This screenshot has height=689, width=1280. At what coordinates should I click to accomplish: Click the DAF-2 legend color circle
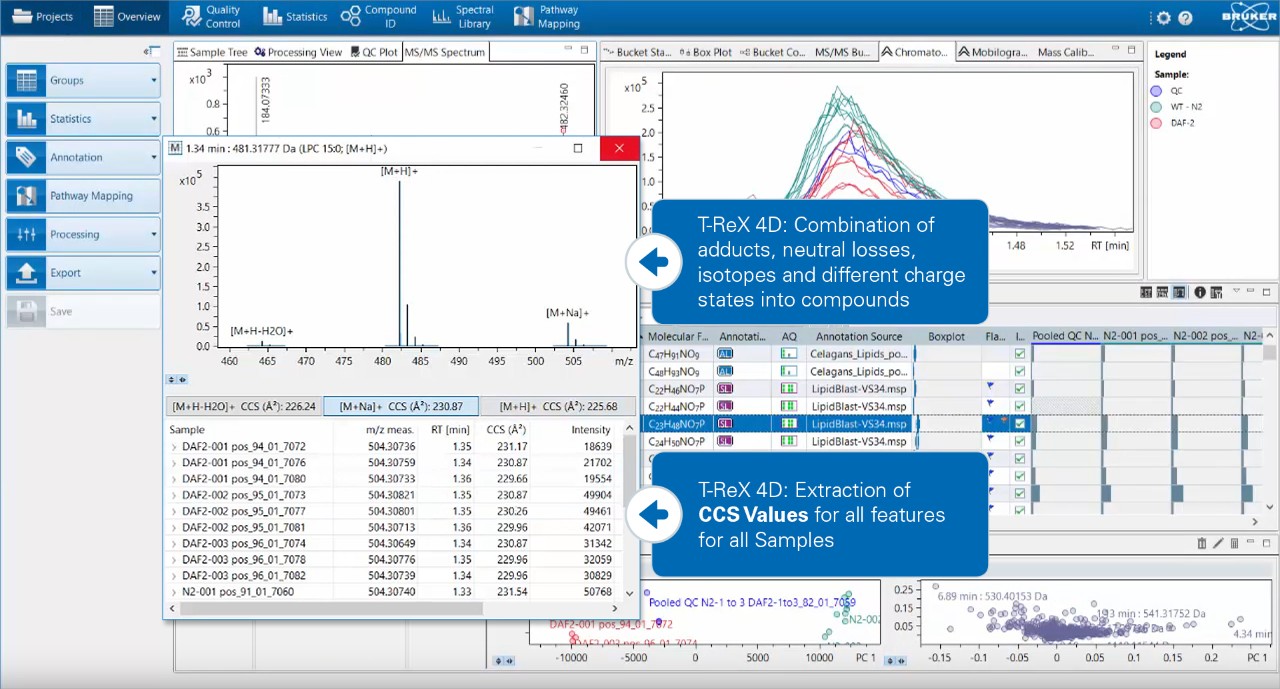pos(1156,123)
